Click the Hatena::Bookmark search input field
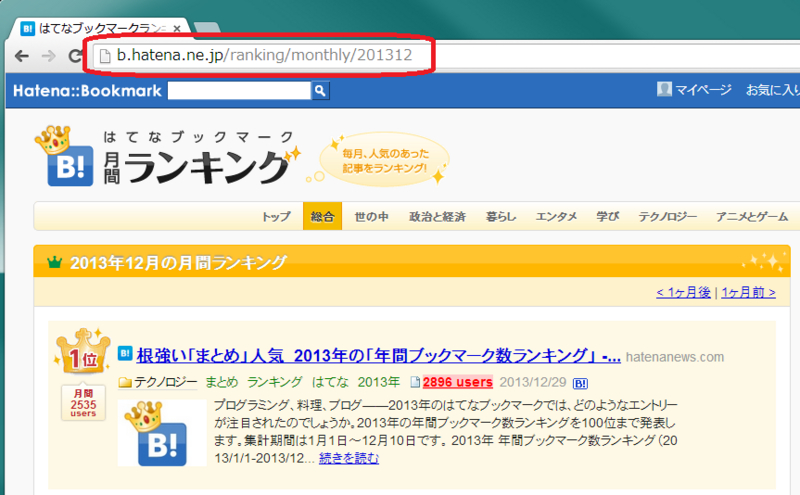The image size is (800, 495). 239,90
